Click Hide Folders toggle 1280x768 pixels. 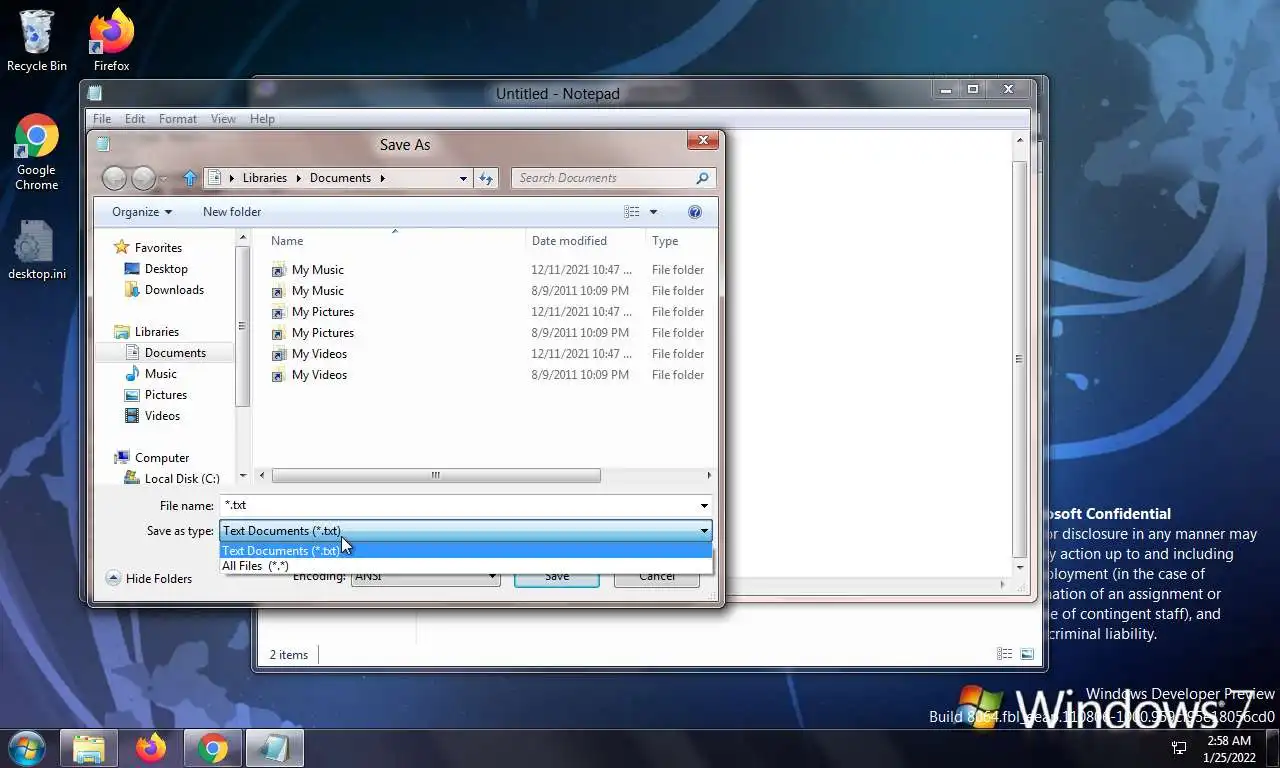click(x=149, y=579)
